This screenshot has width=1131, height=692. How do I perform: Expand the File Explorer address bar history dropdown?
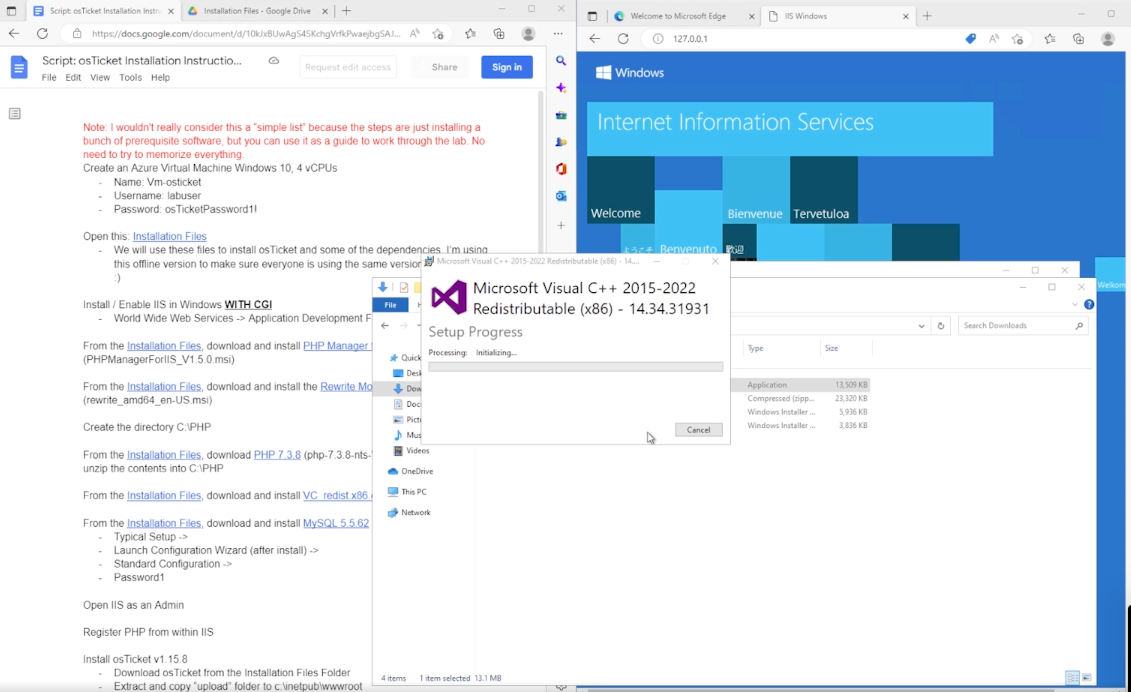921,325
